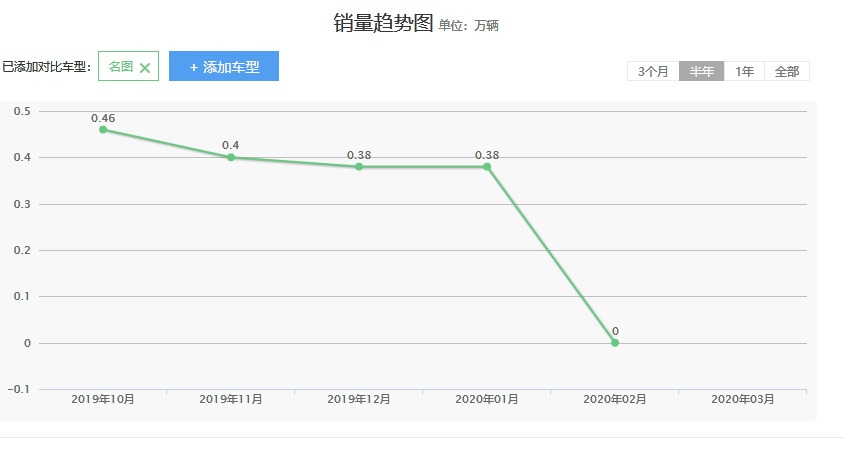Image resolution: width=844 pixels, height=449 pixels.
Task: Click the 2019年12月 x-axis label
Action: pyautogui.click(x=359, y=399)
